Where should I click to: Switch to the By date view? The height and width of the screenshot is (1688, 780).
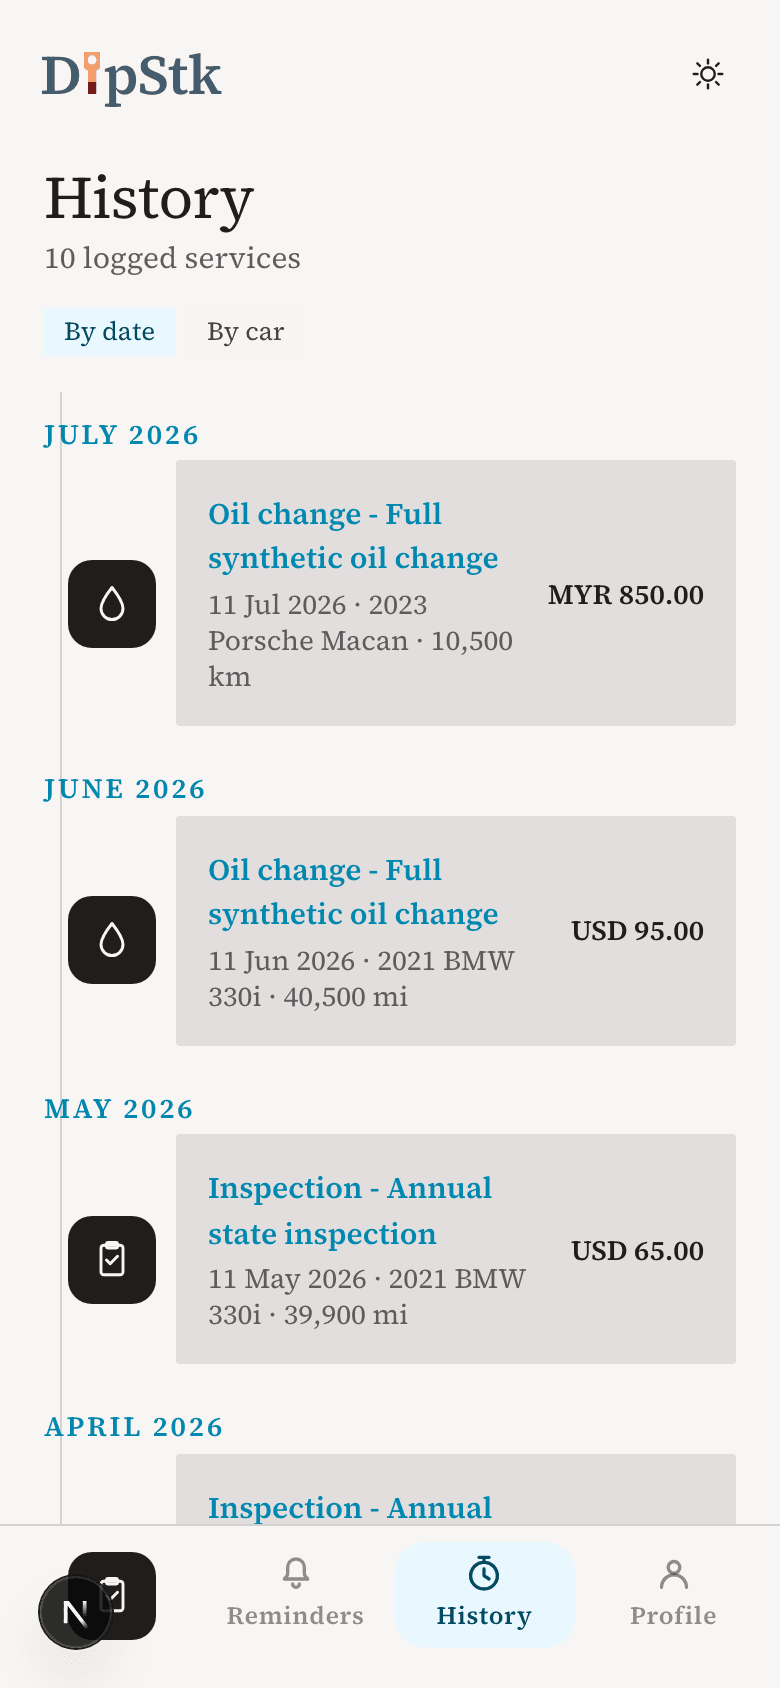(109, 332)
